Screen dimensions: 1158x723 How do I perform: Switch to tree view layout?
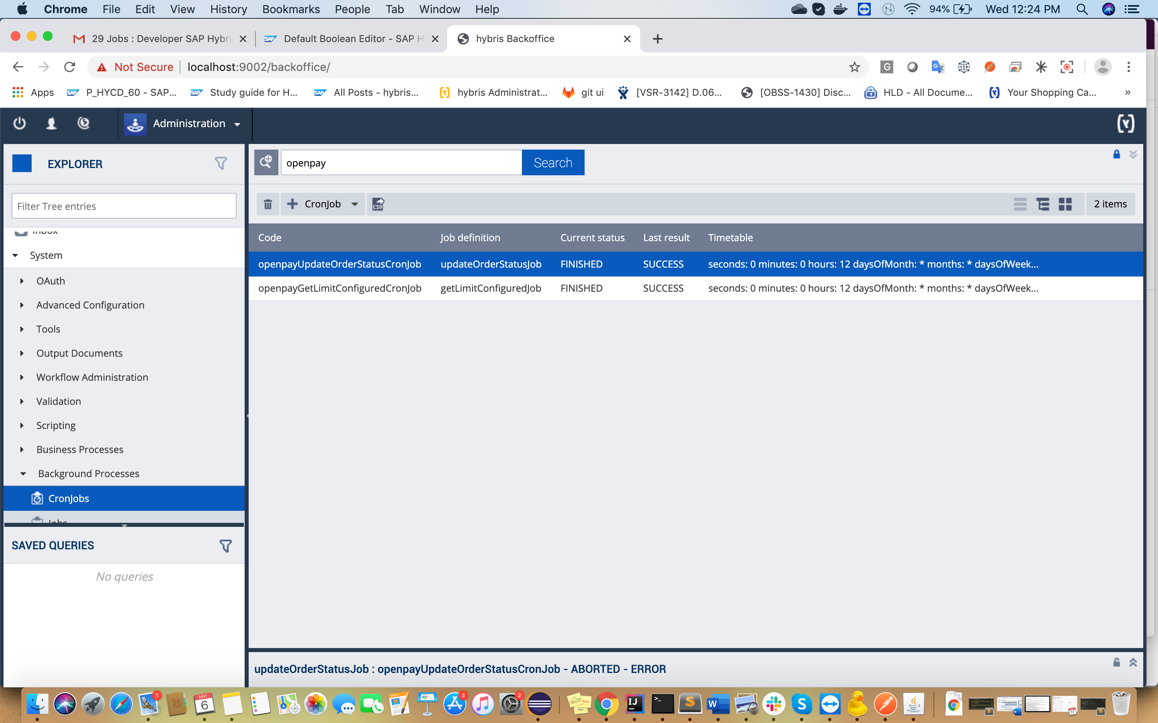click(x=1043, y=204)
